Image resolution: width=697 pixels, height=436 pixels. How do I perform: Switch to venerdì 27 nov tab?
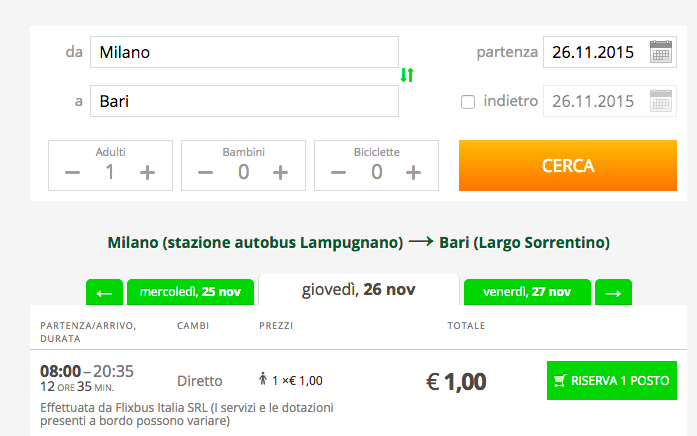point(527,292)
